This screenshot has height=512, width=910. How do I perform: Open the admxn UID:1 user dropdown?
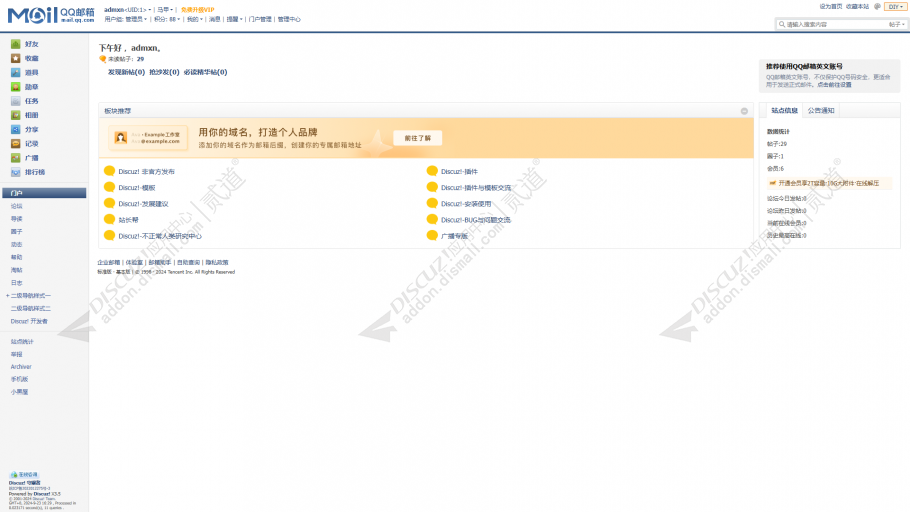coord(128,10)
